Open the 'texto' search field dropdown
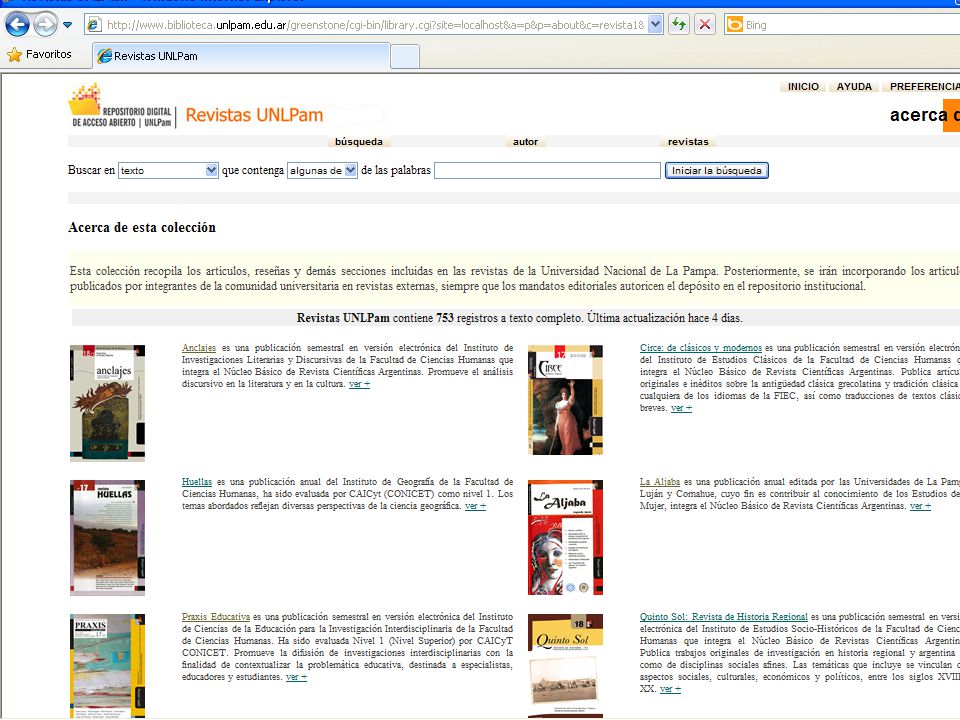 coord(168,170)
